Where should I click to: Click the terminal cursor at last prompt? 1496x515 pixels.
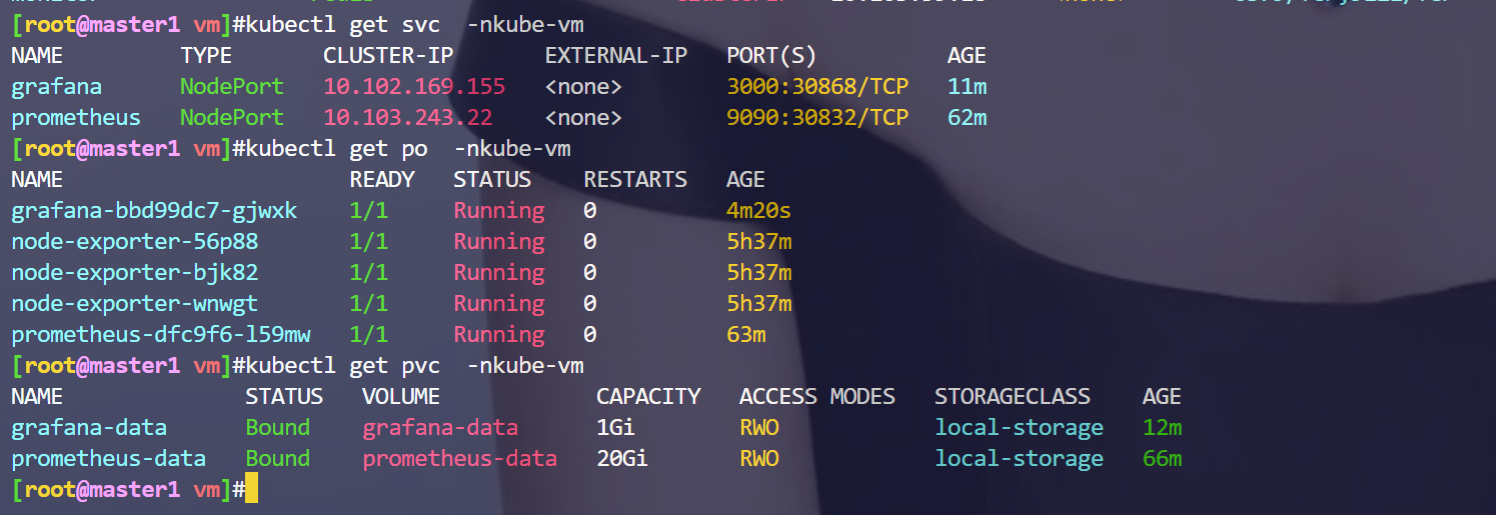251,490
